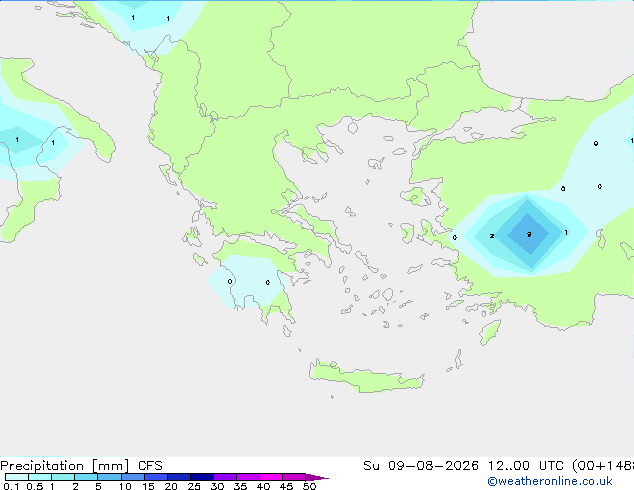Image resolution: width=634 pixels, height=490 pixels.
Task: Click the '1' value over the sea west of Italy
Action: pos(17,139)
